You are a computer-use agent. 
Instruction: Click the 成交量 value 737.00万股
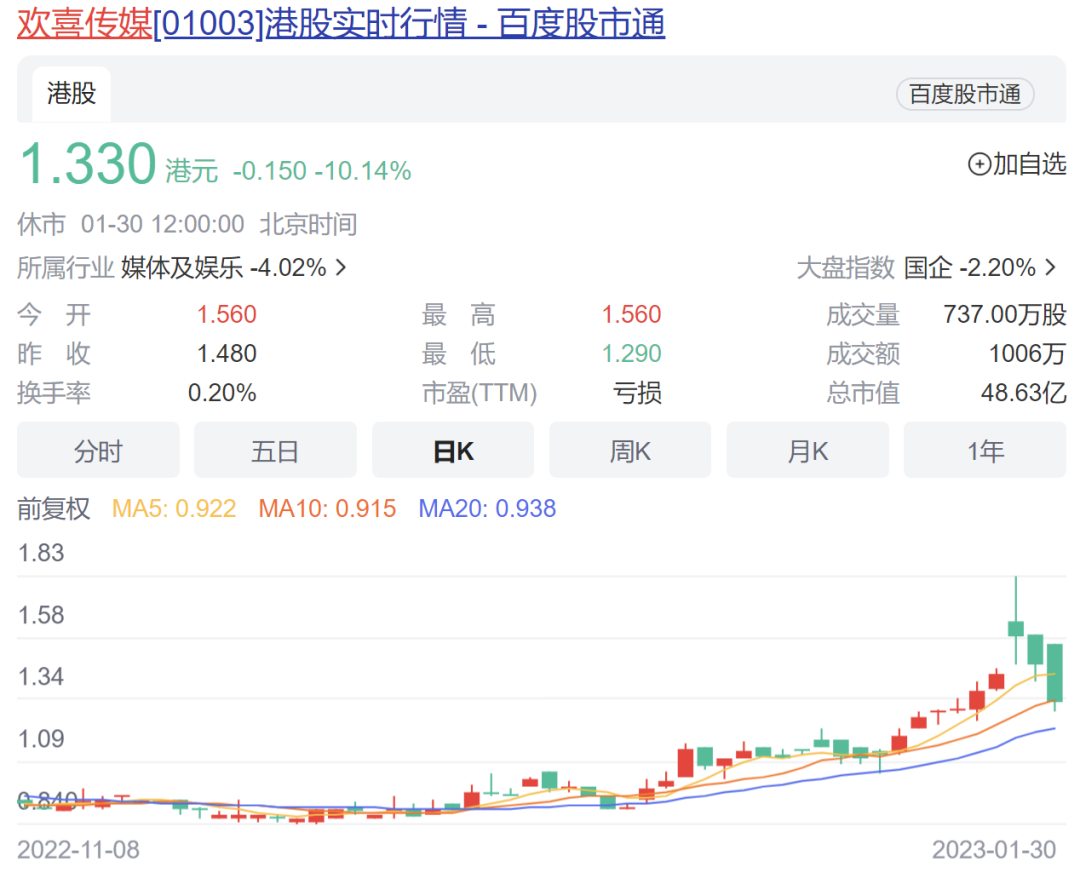(1005, 314)
